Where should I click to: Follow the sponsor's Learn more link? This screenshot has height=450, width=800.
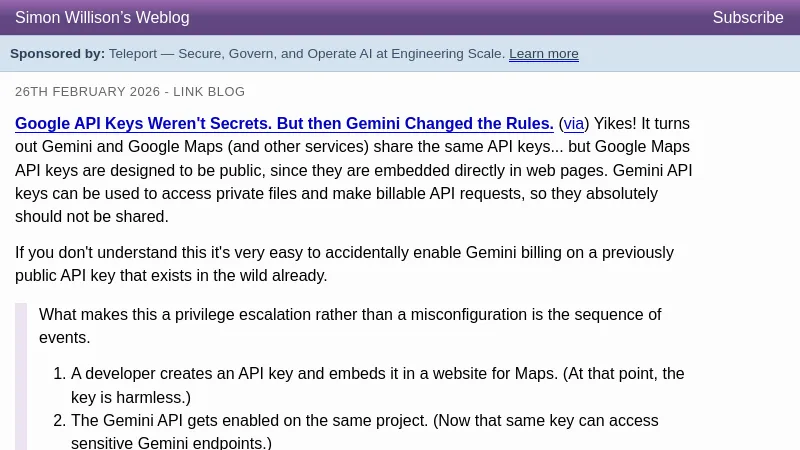tap(543, 54)
